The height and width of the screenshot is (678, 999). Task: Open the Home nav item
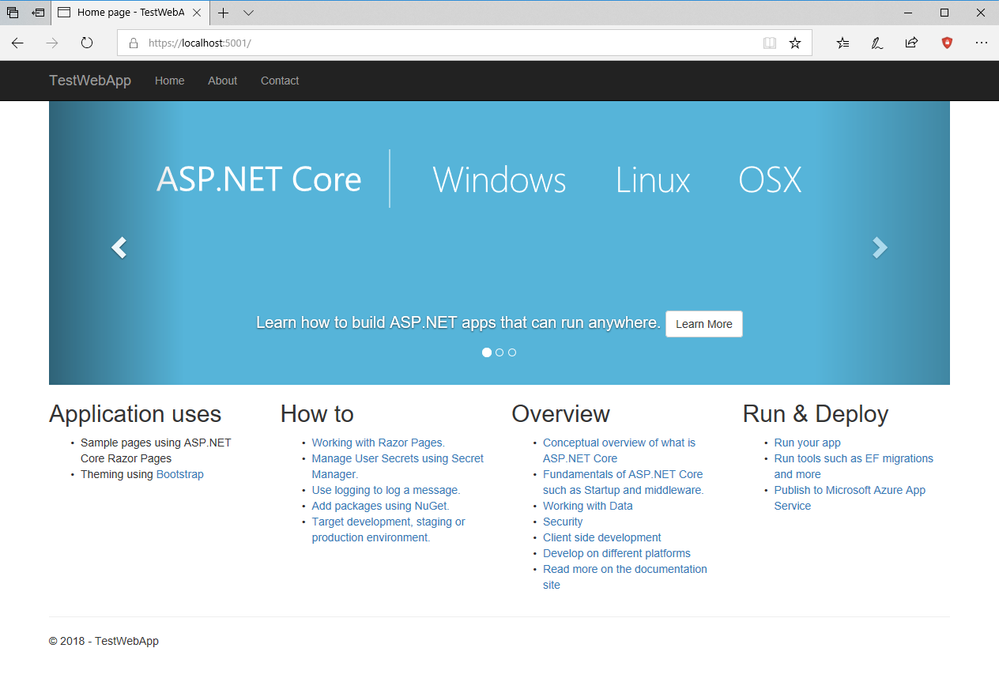(169, 81)
